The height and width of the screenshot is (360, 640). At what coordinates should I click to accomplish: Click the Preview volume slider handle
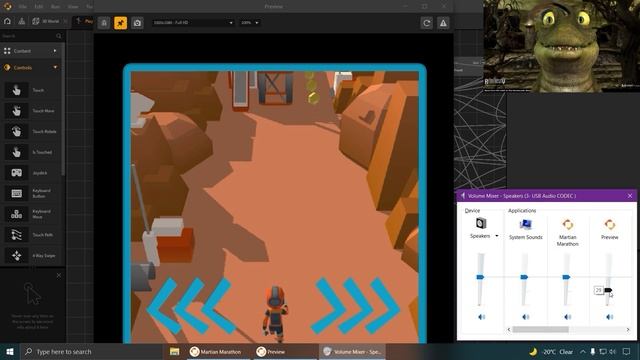tap(608, 290)
